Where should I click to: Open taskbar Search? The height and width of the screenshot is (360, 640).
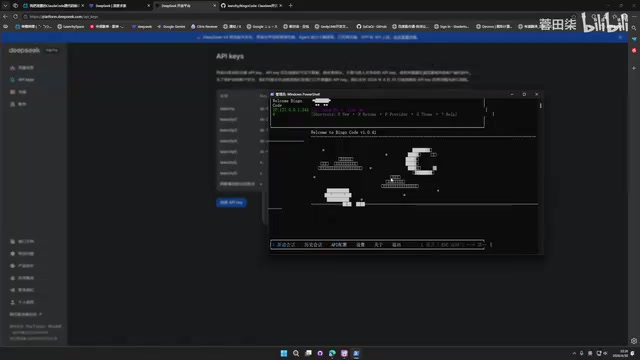pyautogui.click(x=296, y=353)
